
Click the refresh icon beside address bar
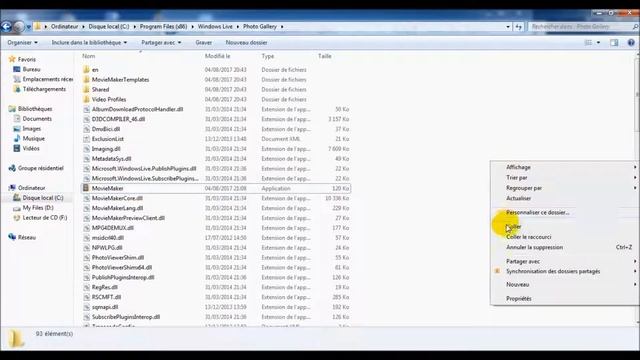pos(518,27)
